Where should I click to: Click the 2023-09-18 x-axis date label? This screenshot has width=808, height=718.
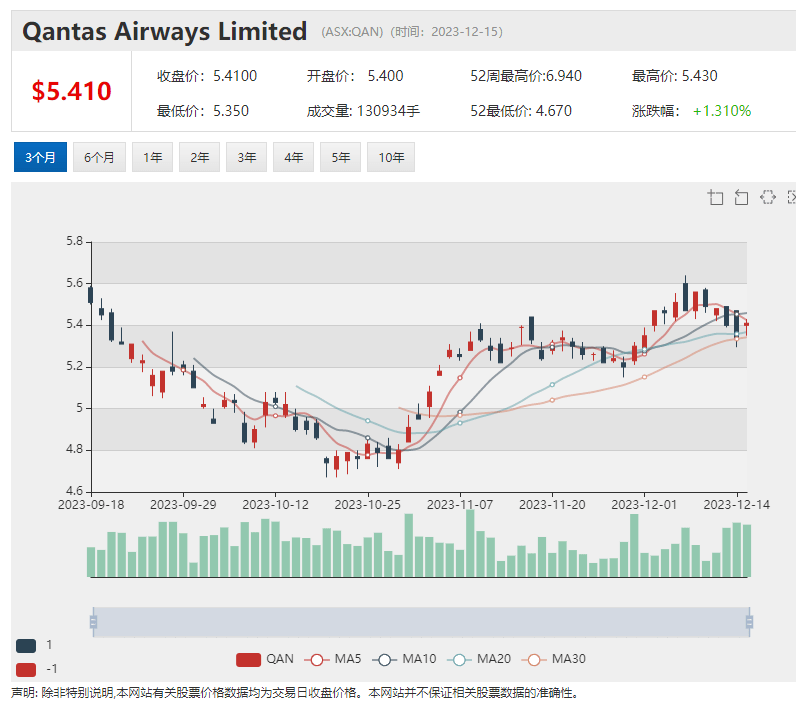point(91,505)
